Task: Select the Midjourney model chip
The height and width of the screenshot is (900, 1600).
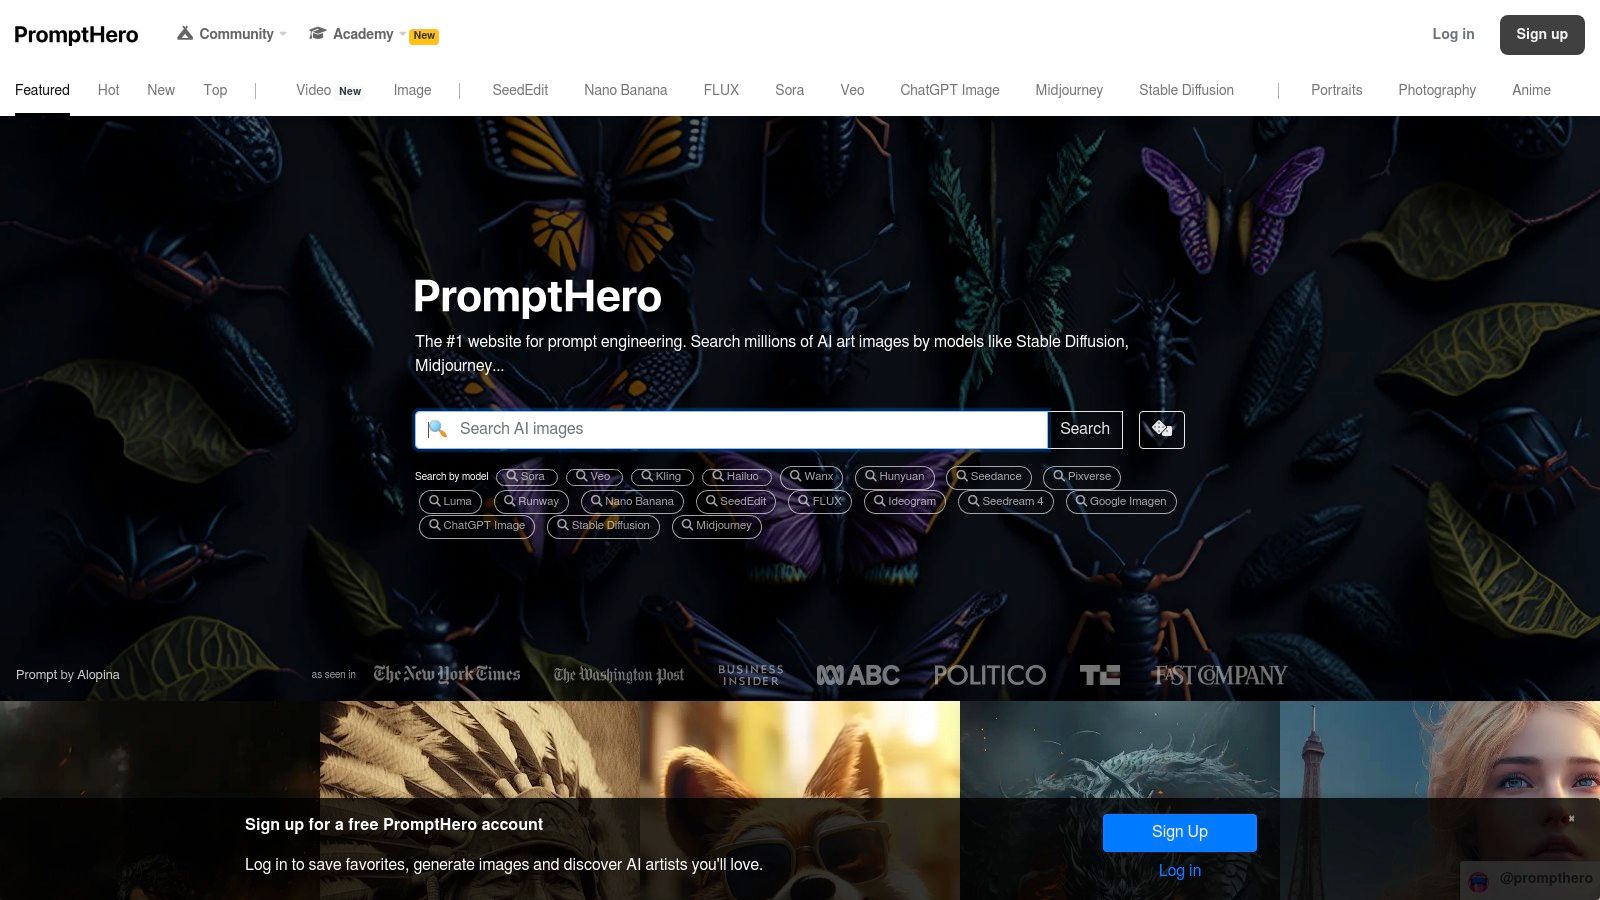Action: pos(716,526)
